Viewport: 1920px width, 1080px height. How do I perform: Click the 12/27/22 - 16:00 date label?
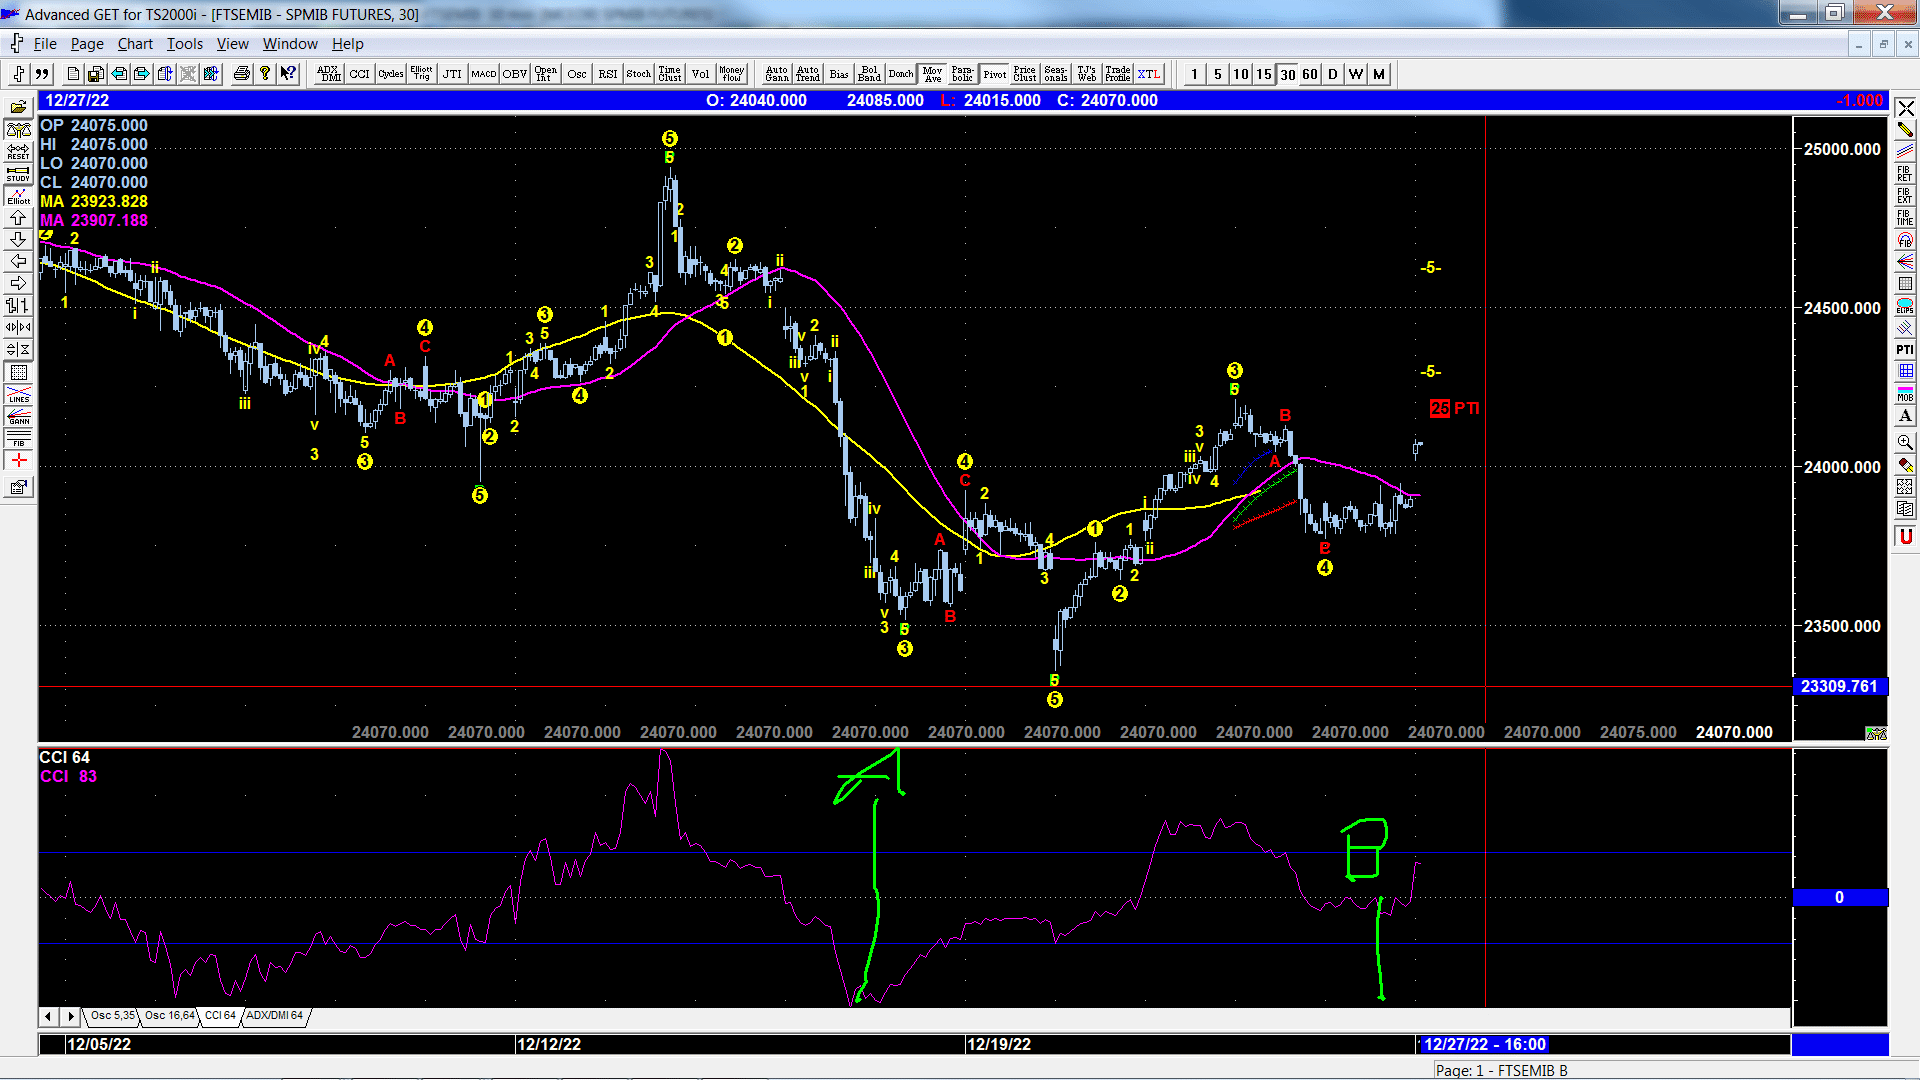tap(1485, 1044)
